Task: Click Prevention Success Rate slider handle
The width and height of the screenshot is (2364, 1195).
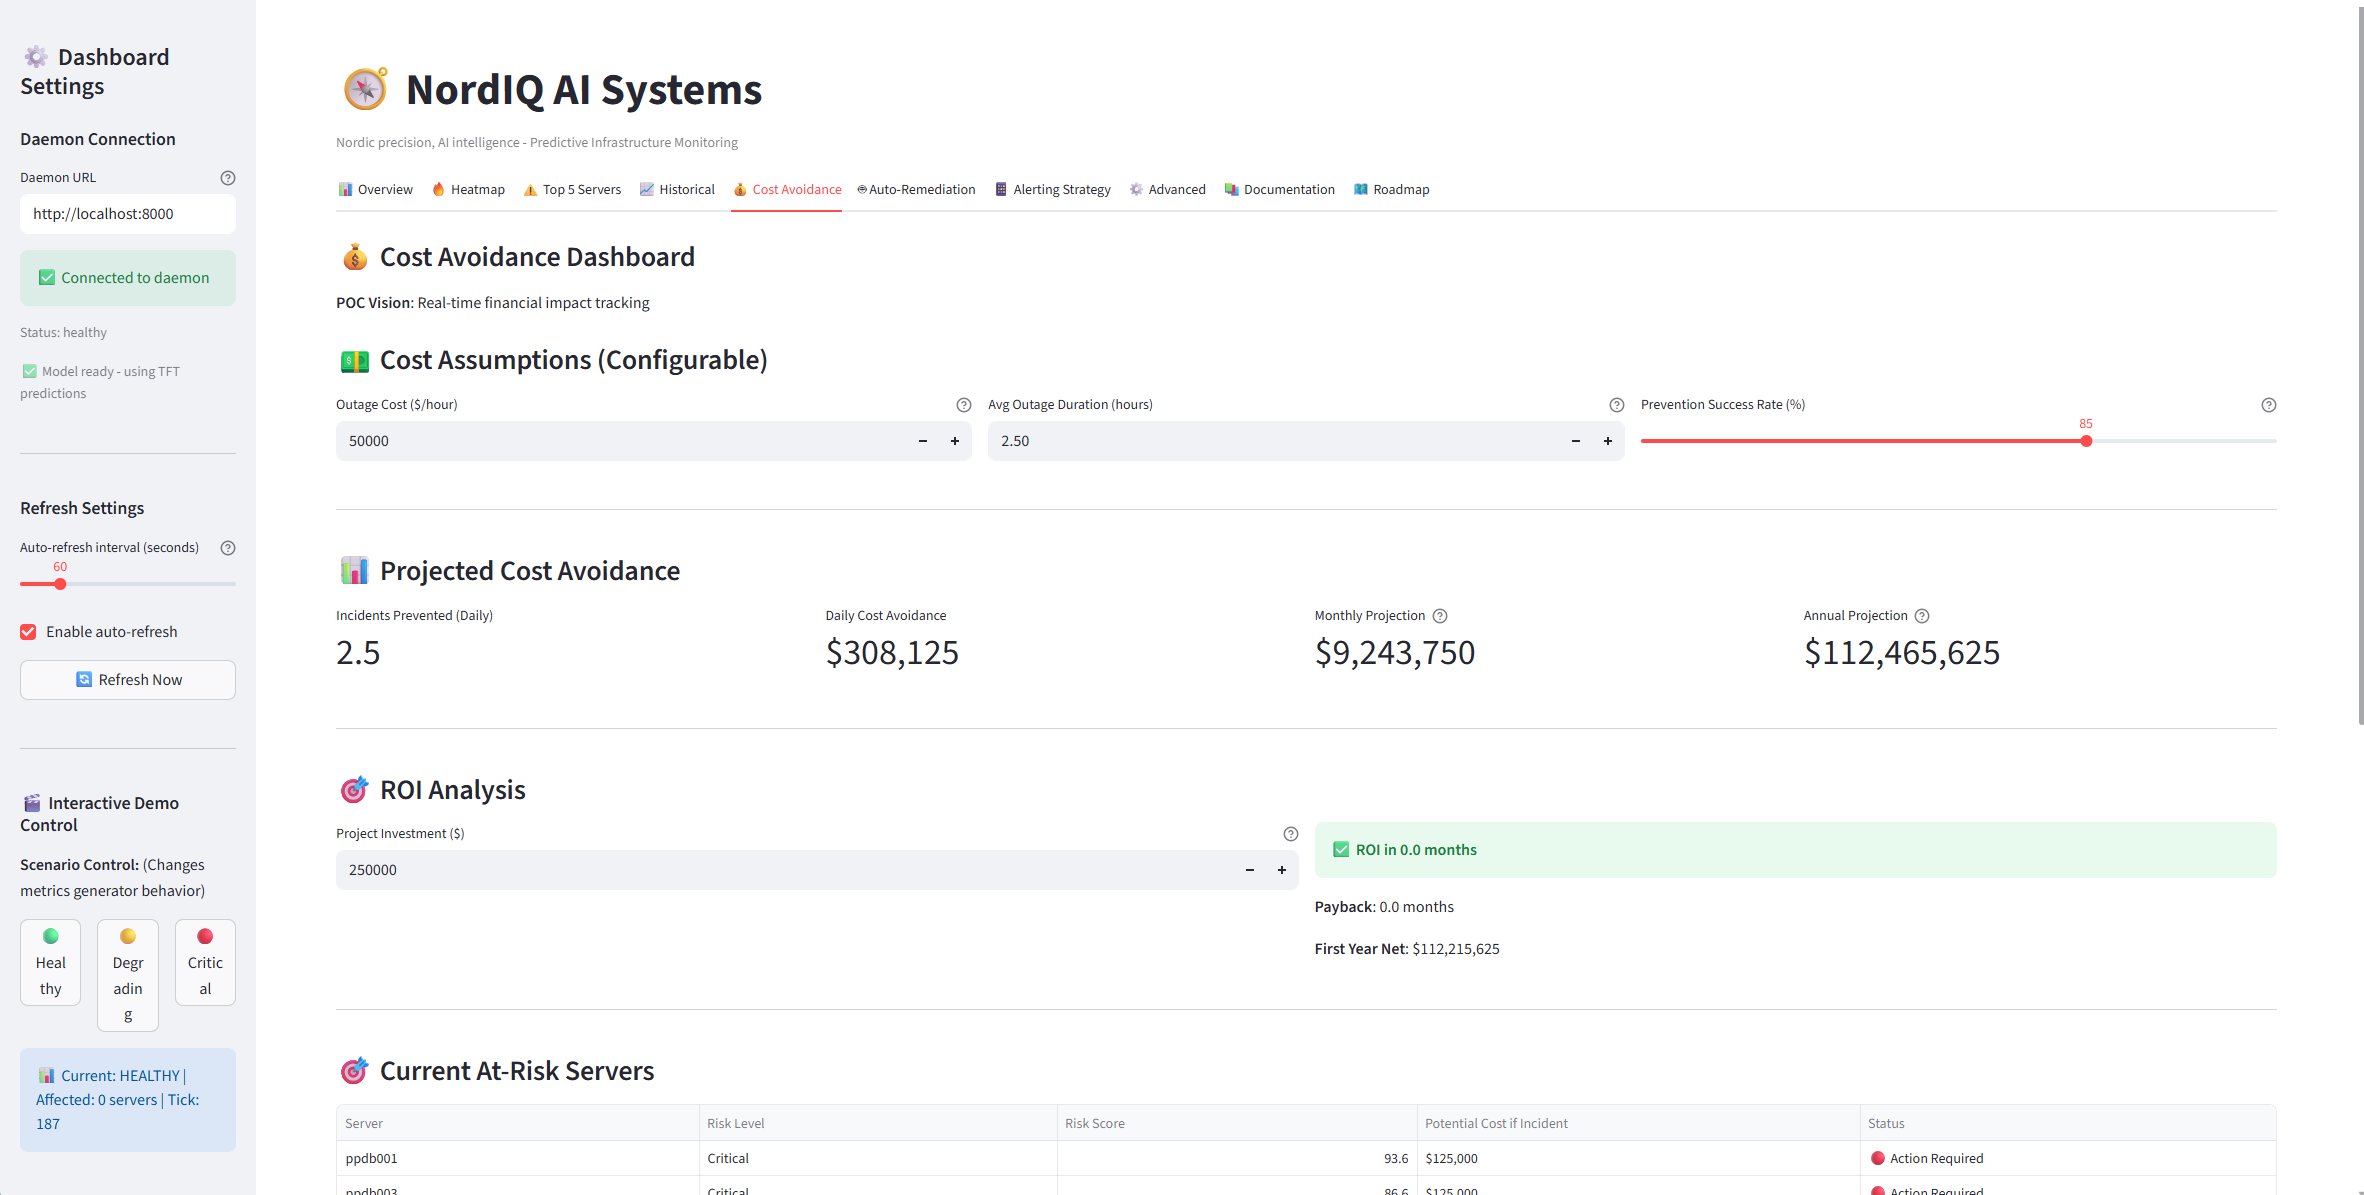Action: pyautogui.click(x=2086, y=441)
